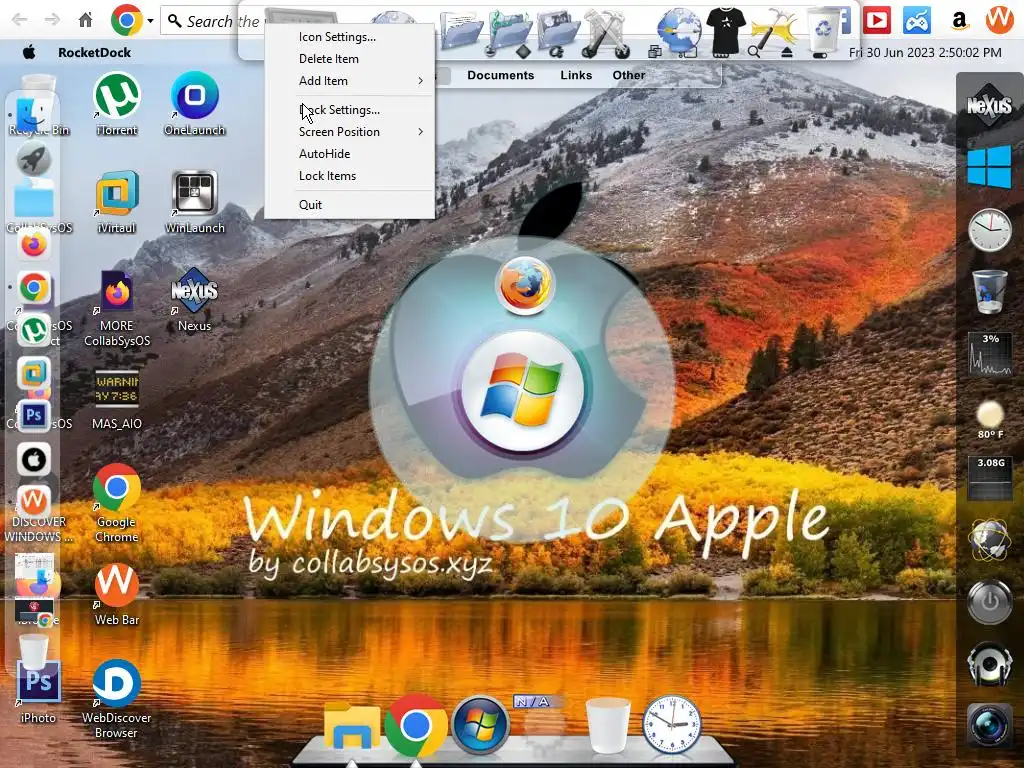Open the MAS_AIO desktop shortcut

pos(117,398)
